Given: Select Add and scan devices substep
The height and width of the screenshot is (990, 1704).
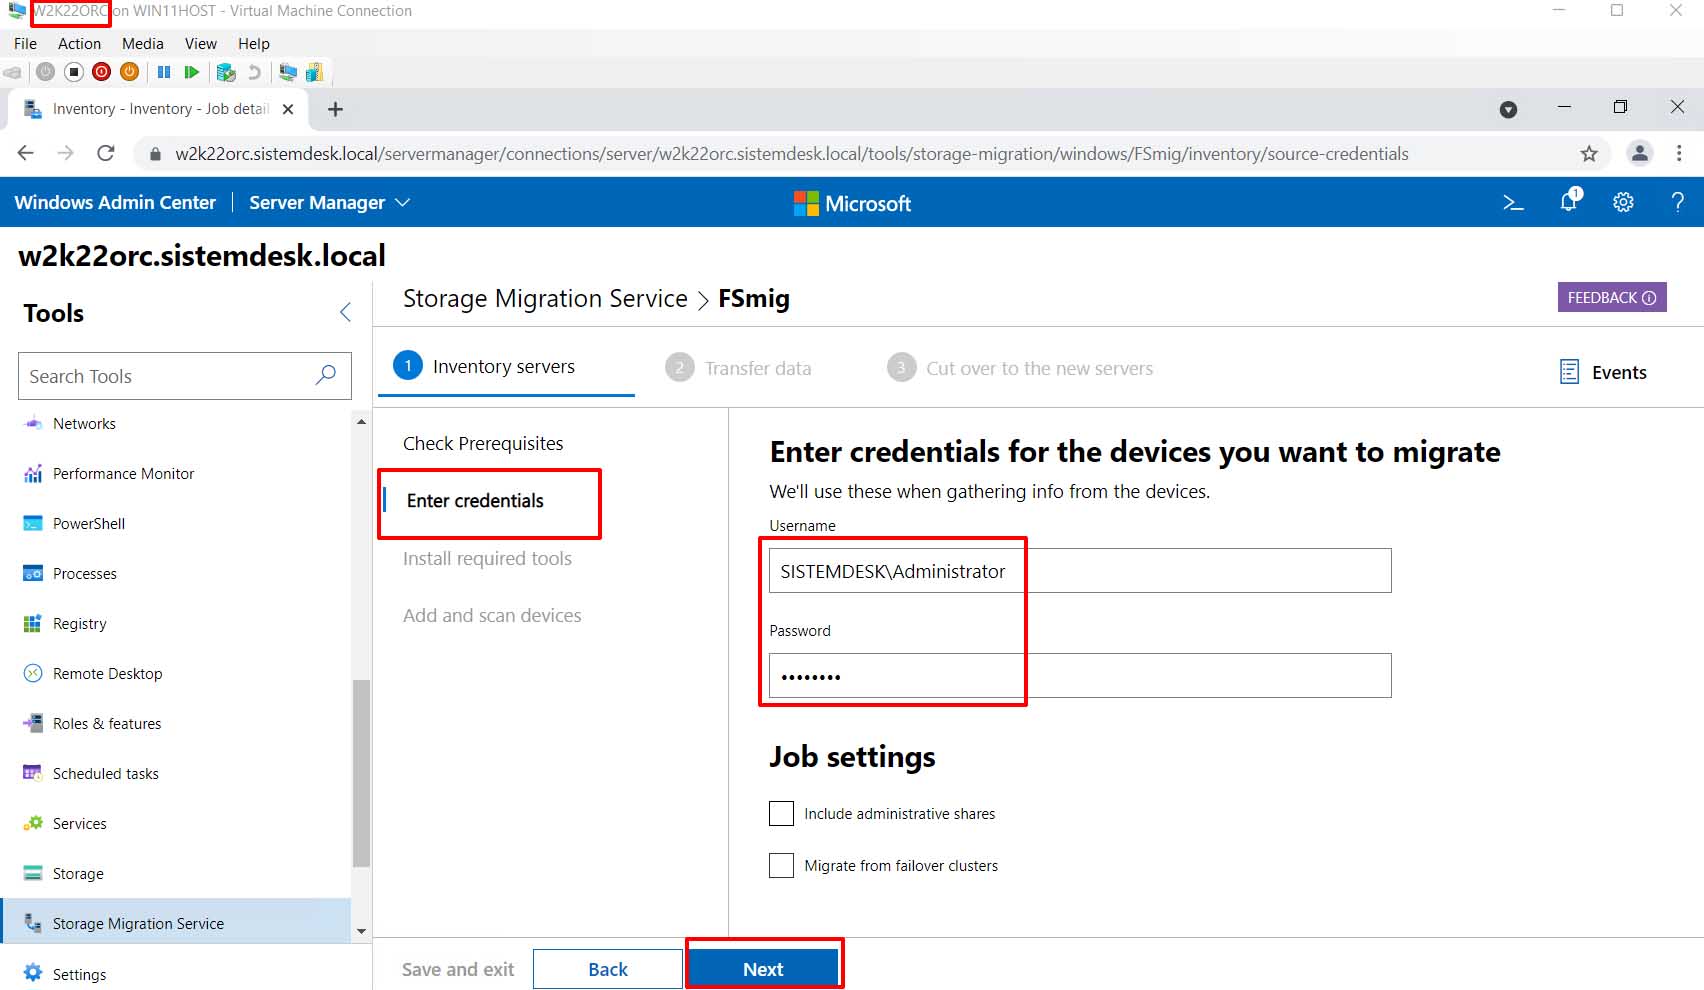Looking at the screenshot, I should click(x=492, y=615).
